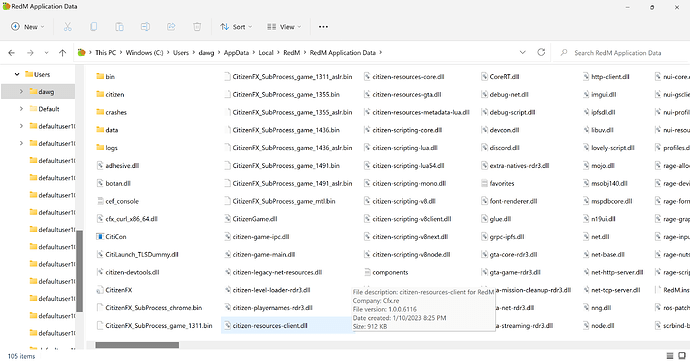Go forward with the Forward arrow

click(30, 53)
